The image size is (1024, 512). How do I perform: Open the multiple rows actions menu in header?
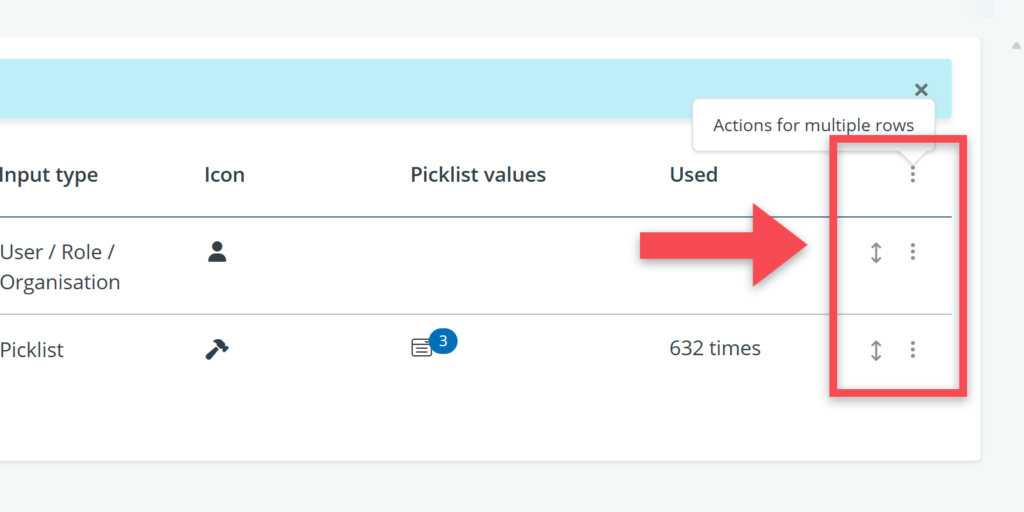click(x=912, y=175)
